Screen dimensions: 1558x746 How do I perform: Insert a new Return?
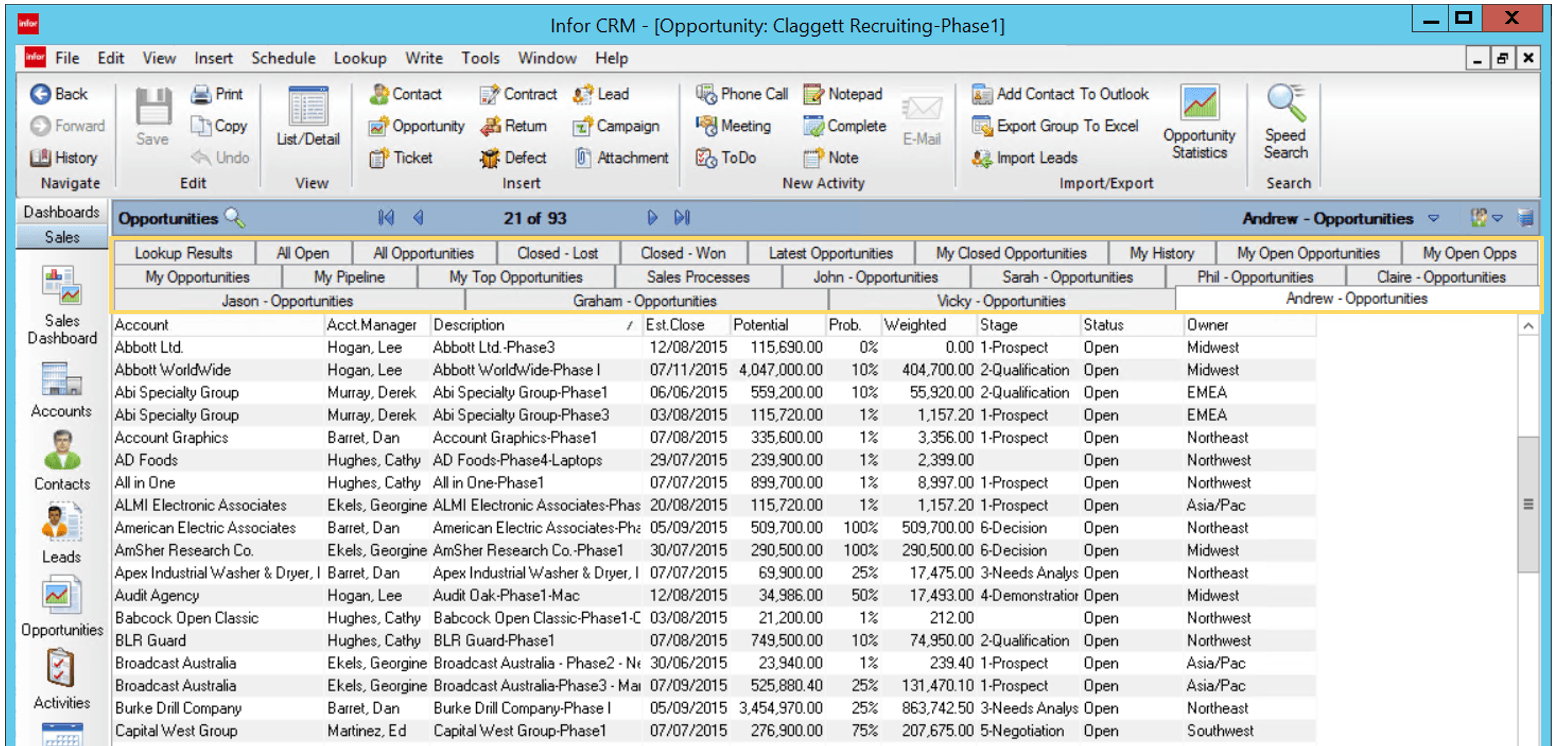click(513, 126)
